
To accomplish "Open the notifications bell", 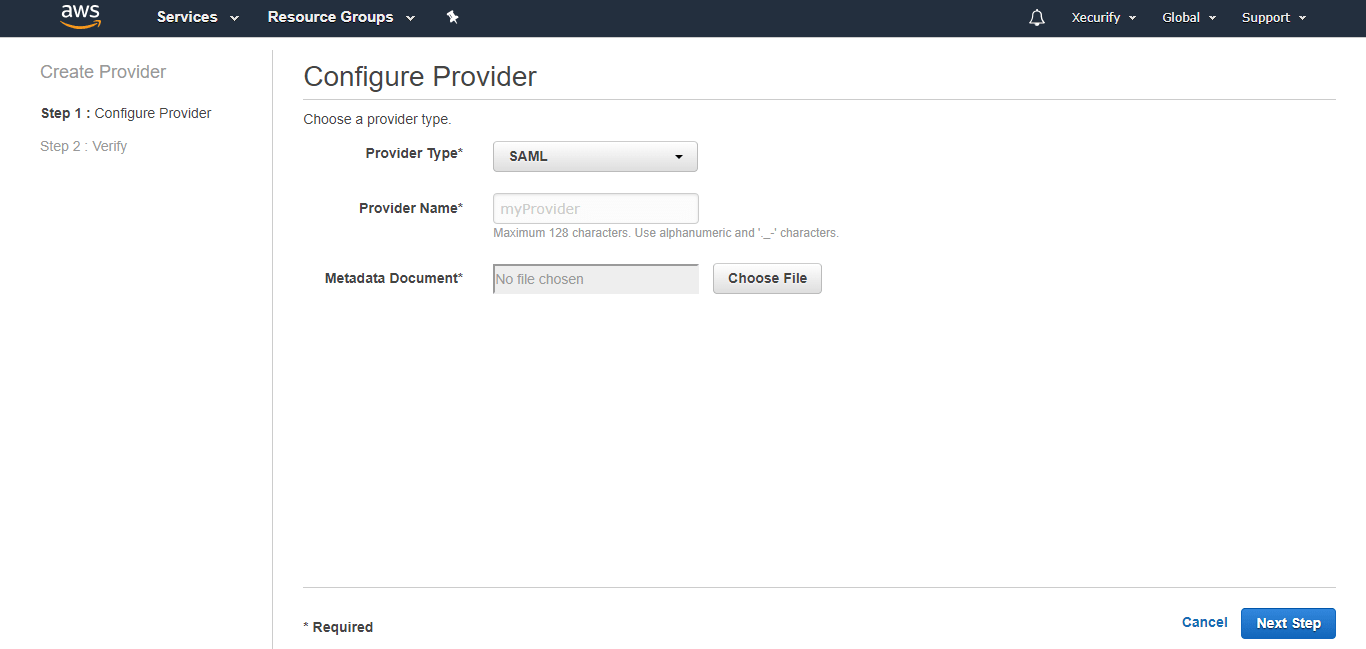I will coord(1036,17).
